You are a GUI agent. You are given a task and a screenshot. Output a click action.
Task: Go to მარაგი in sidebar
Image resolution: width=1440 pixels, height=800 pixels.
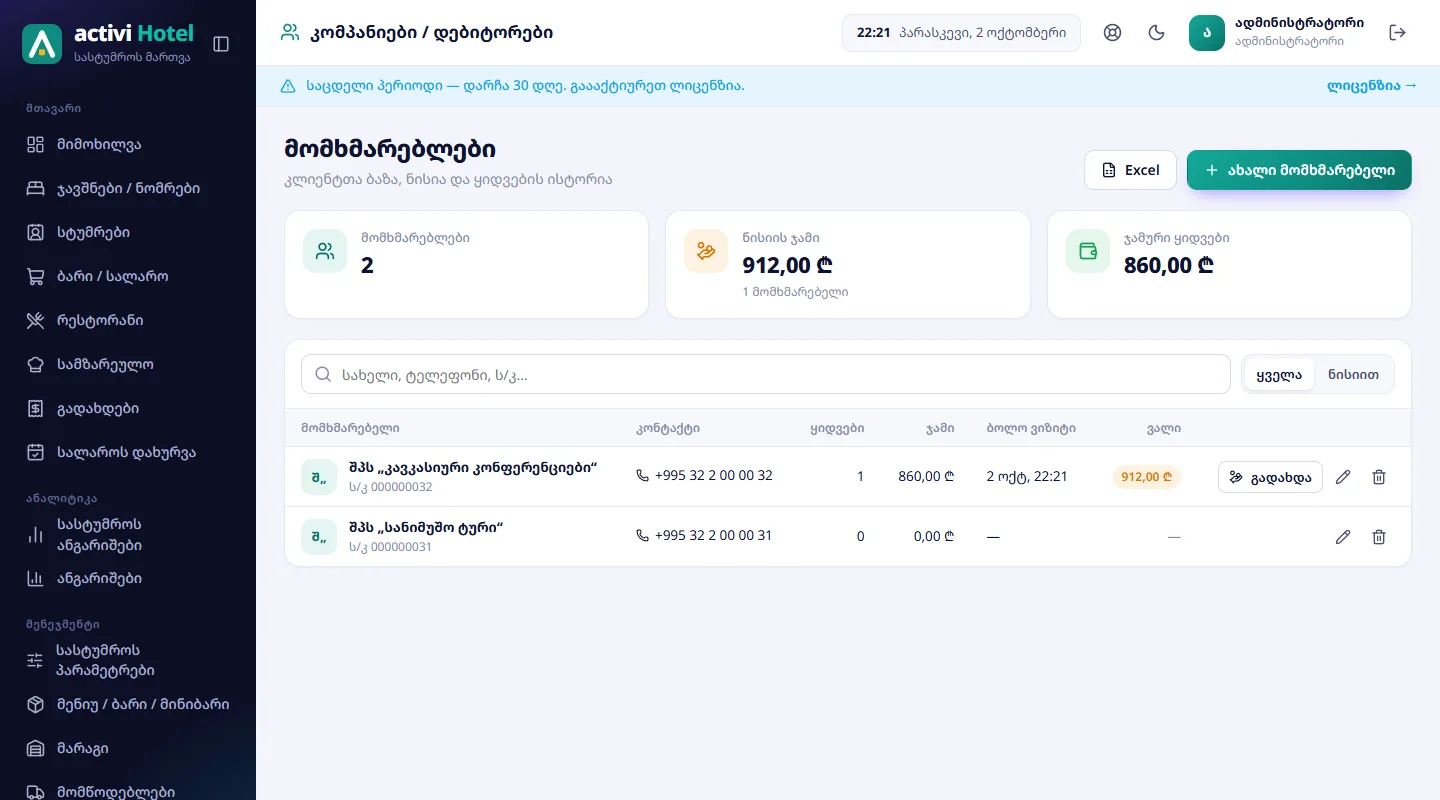[x=128, y=748]
